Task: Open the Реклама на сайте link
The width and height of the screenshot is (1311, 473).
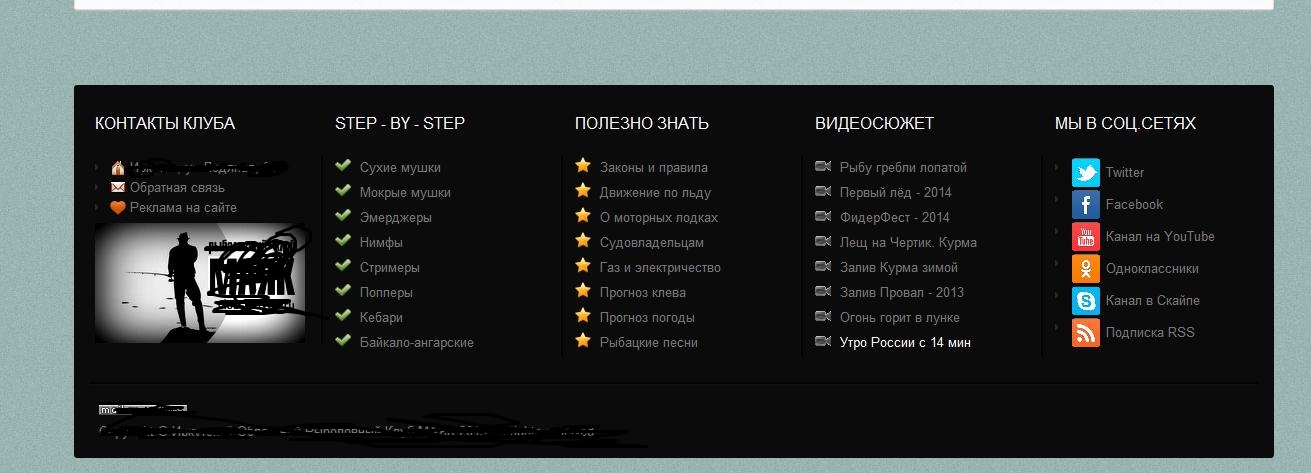Action: click(x=183, y=208)
